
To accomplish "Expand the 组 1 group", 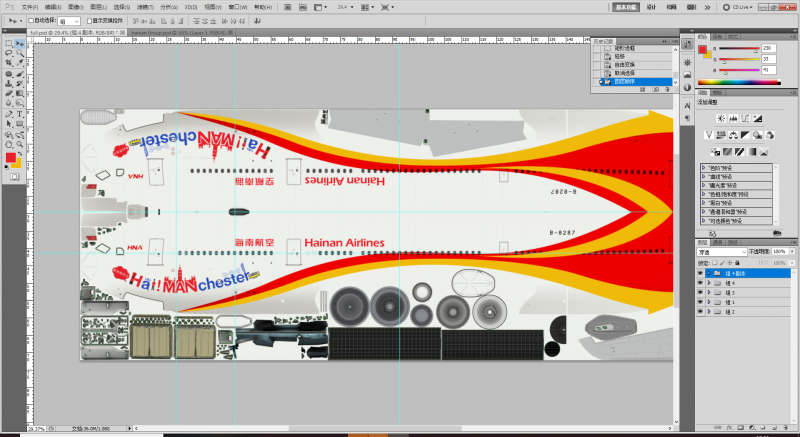I will 709,302.
